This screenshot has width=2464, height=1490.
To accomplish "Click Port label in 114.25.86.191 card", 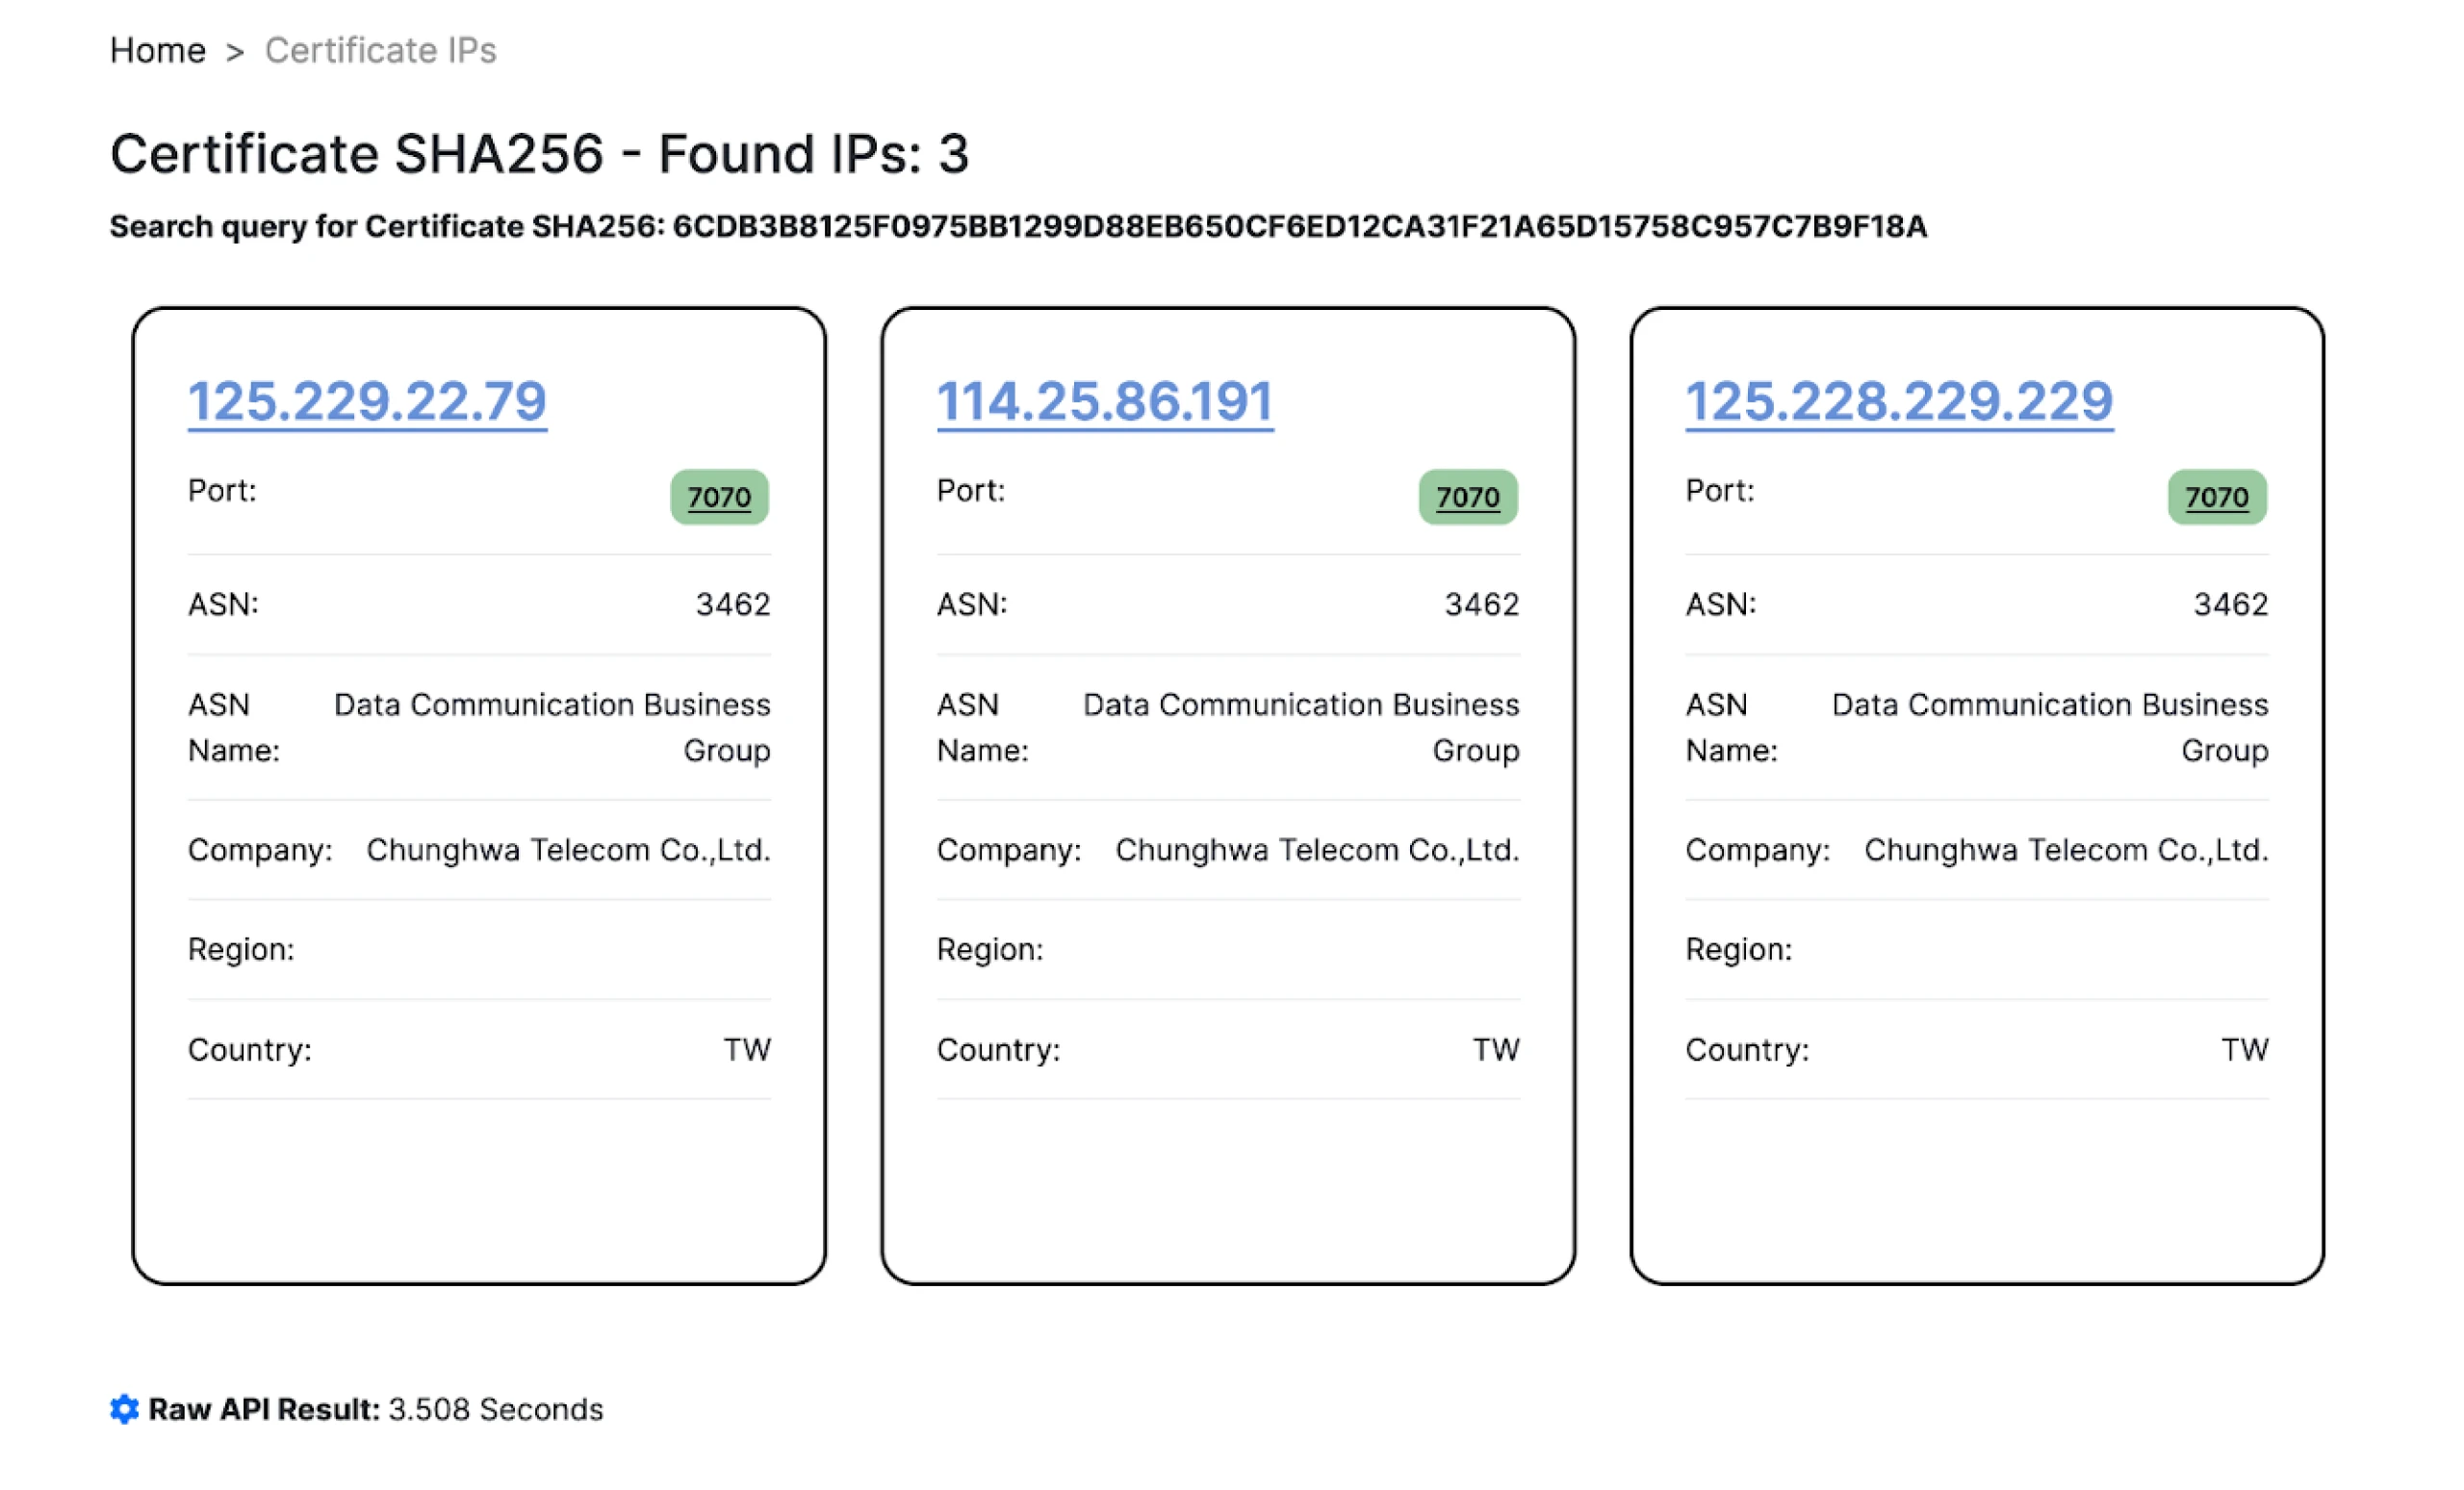I will point(971,490).
